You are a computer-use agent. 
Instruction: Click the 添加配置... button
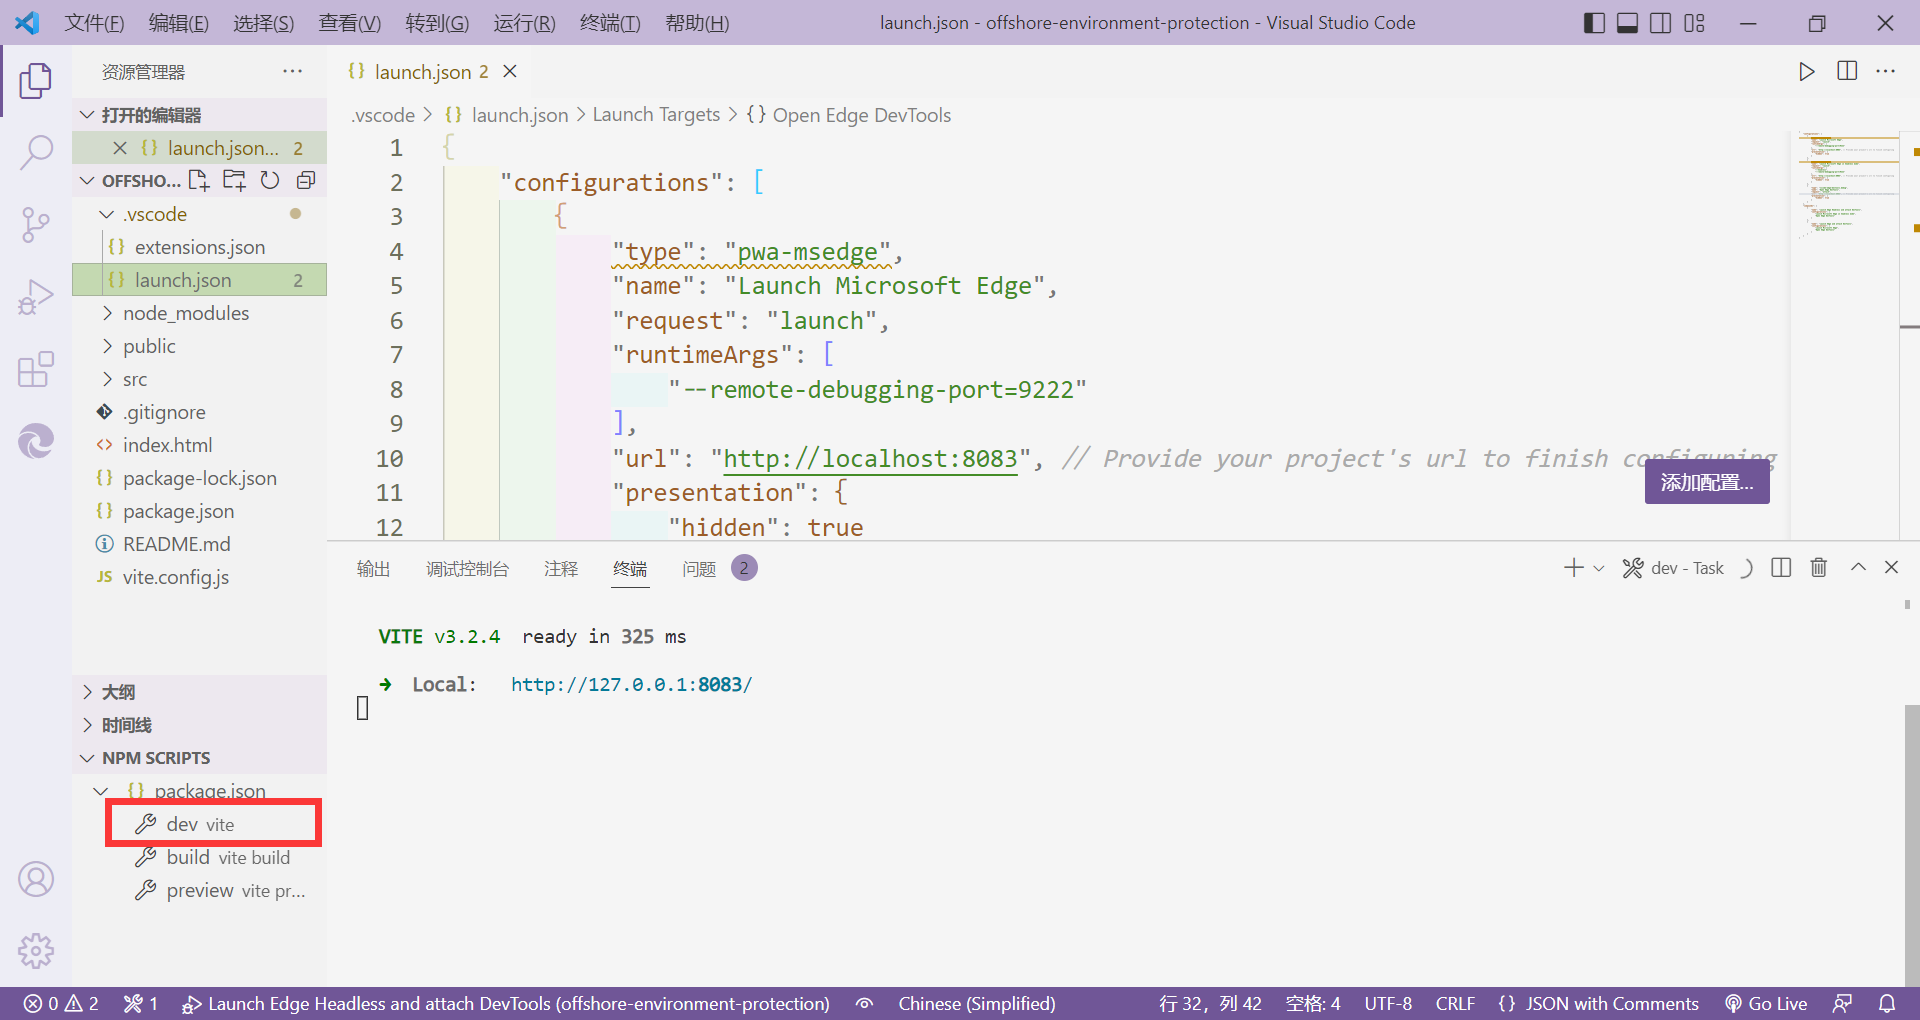pos(1707,483)
